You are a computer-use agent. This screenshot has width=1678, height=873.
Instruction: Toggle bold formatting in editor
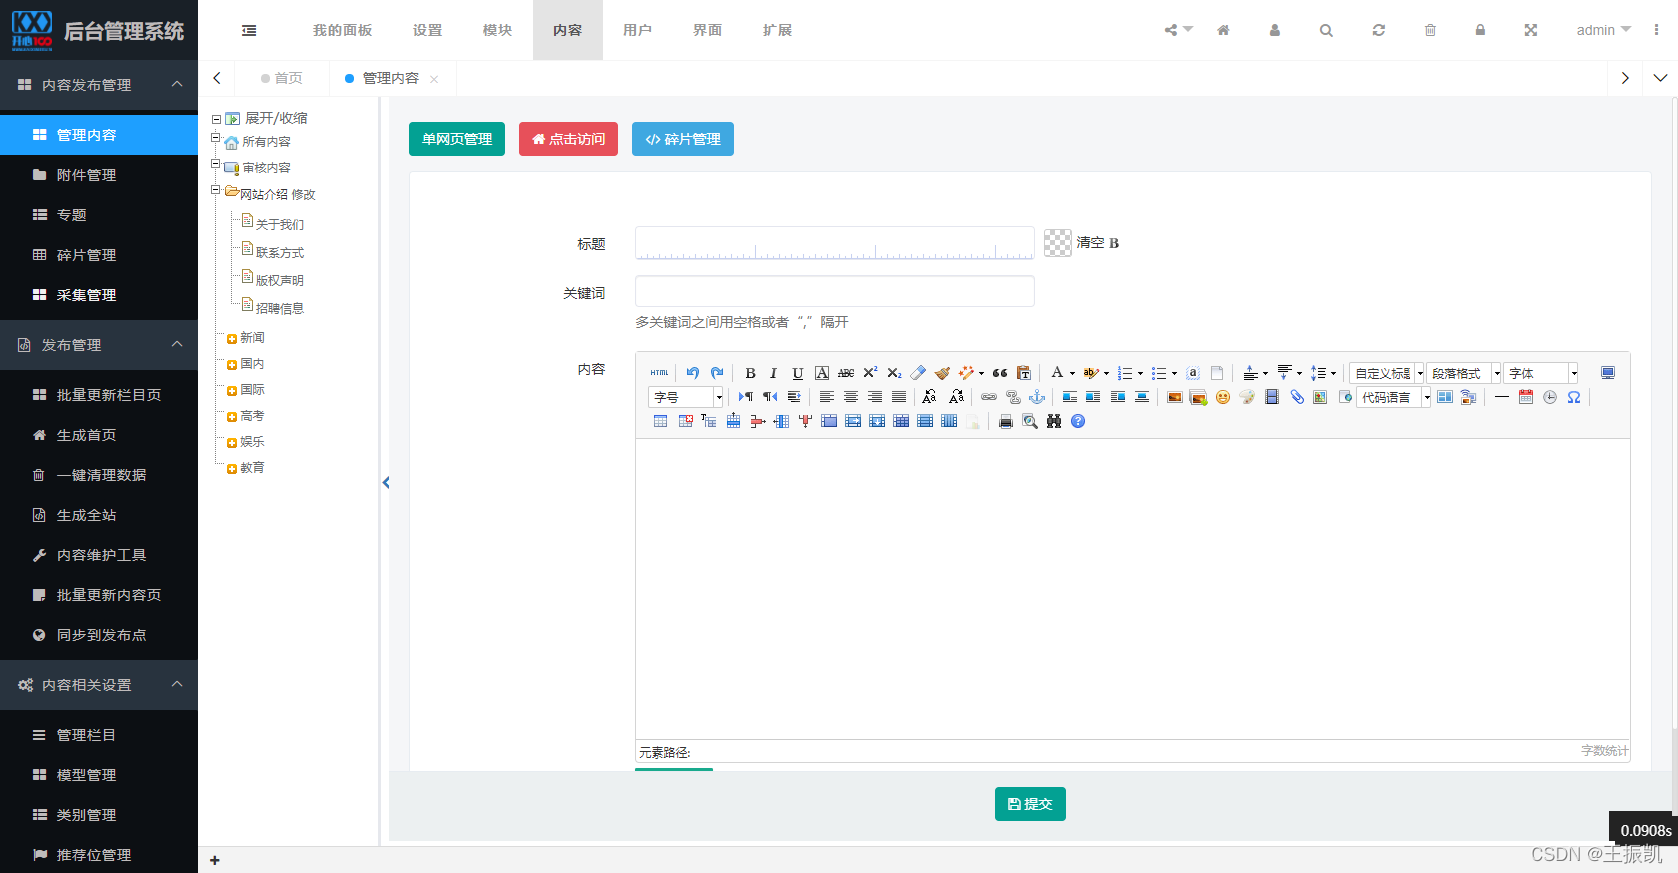coord(750,373)
